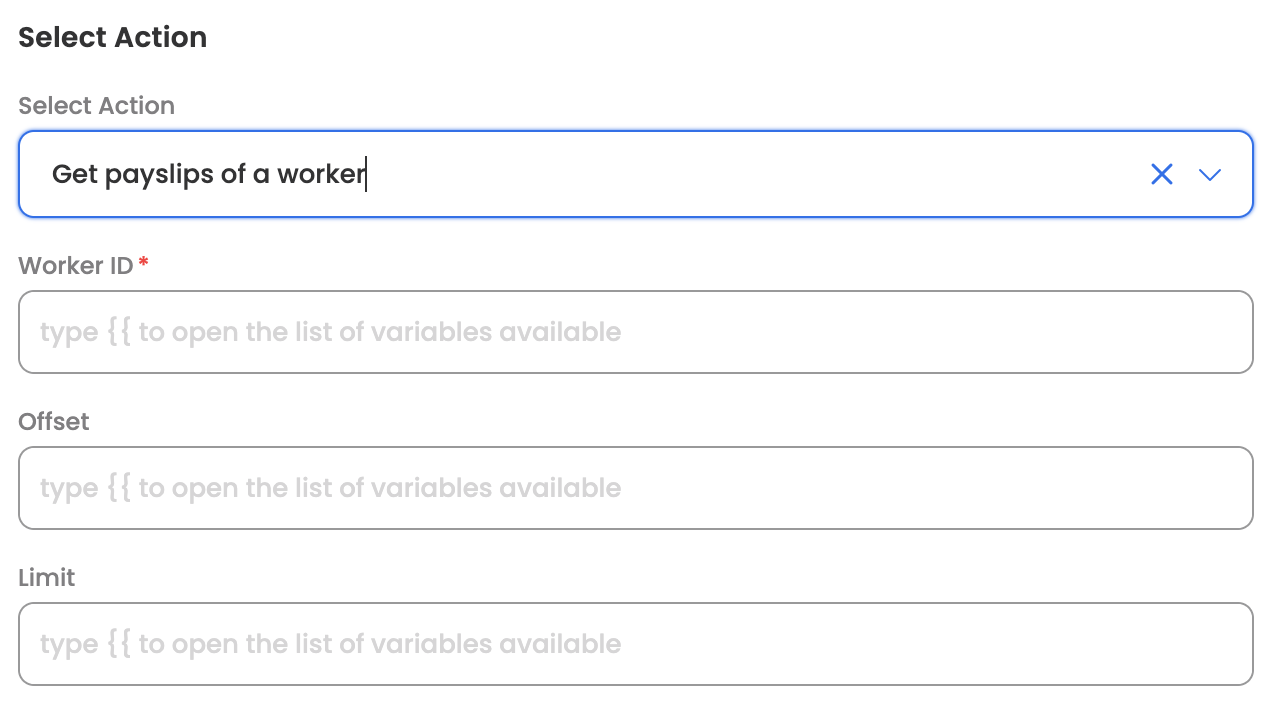This screenshot has width=1276, height=710.
Task: Expand the Select Action dropdown chevron
Action: 1210,175
